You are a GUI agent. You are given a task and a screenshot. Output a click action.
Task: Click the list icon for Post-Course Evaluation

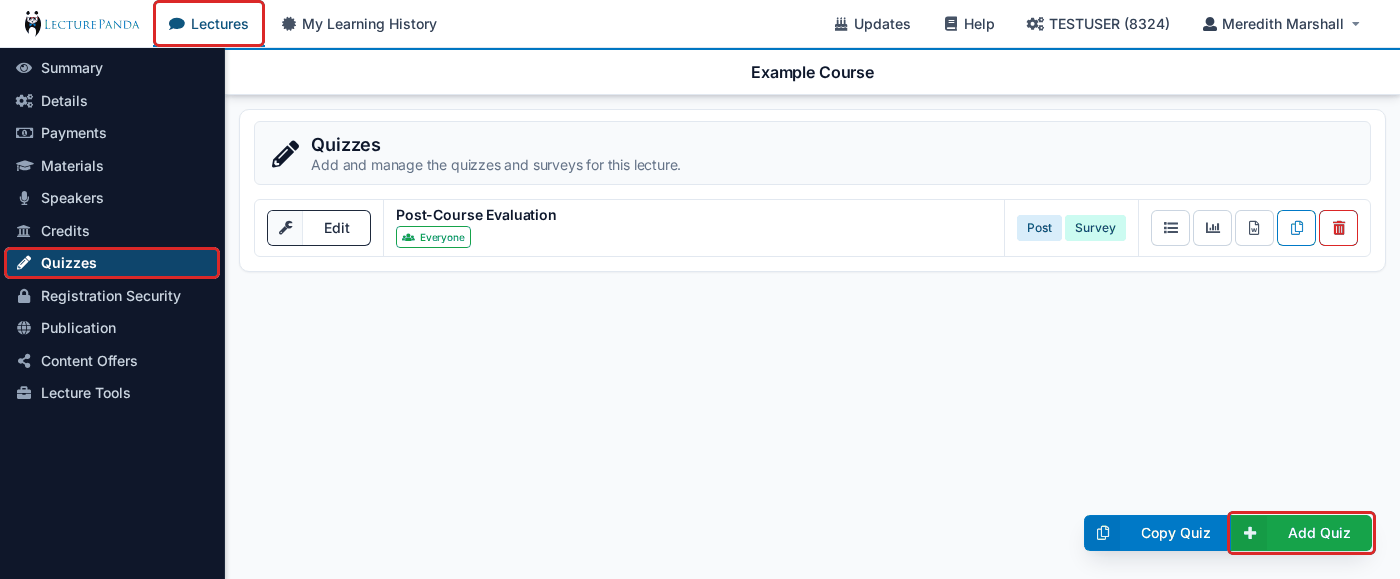(x=1170, y=228)
